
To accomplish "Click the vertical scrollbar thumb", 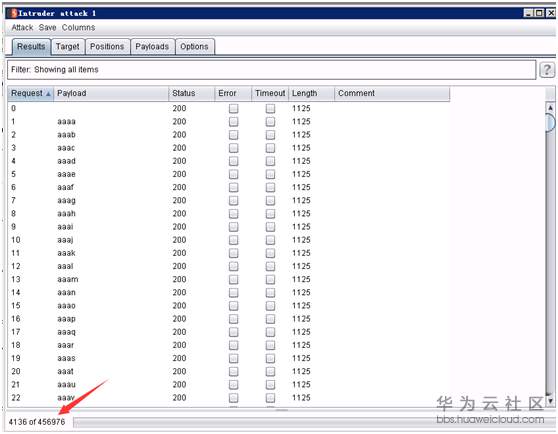I will coord(550,123).
